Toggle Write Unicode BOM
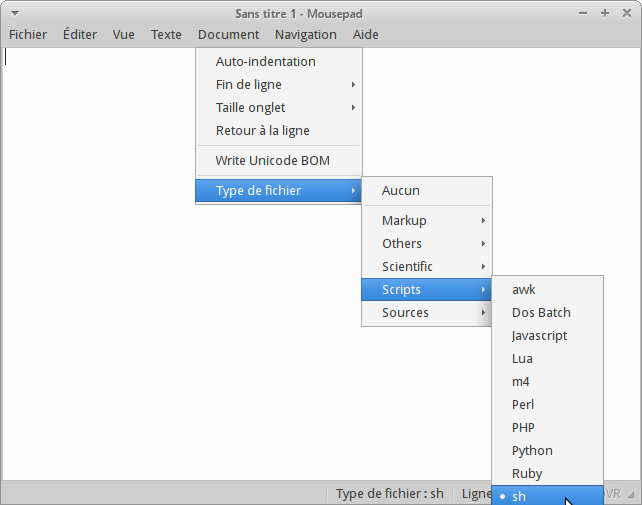The width and height of the screenshot is (642, 505). pos(272,160)
